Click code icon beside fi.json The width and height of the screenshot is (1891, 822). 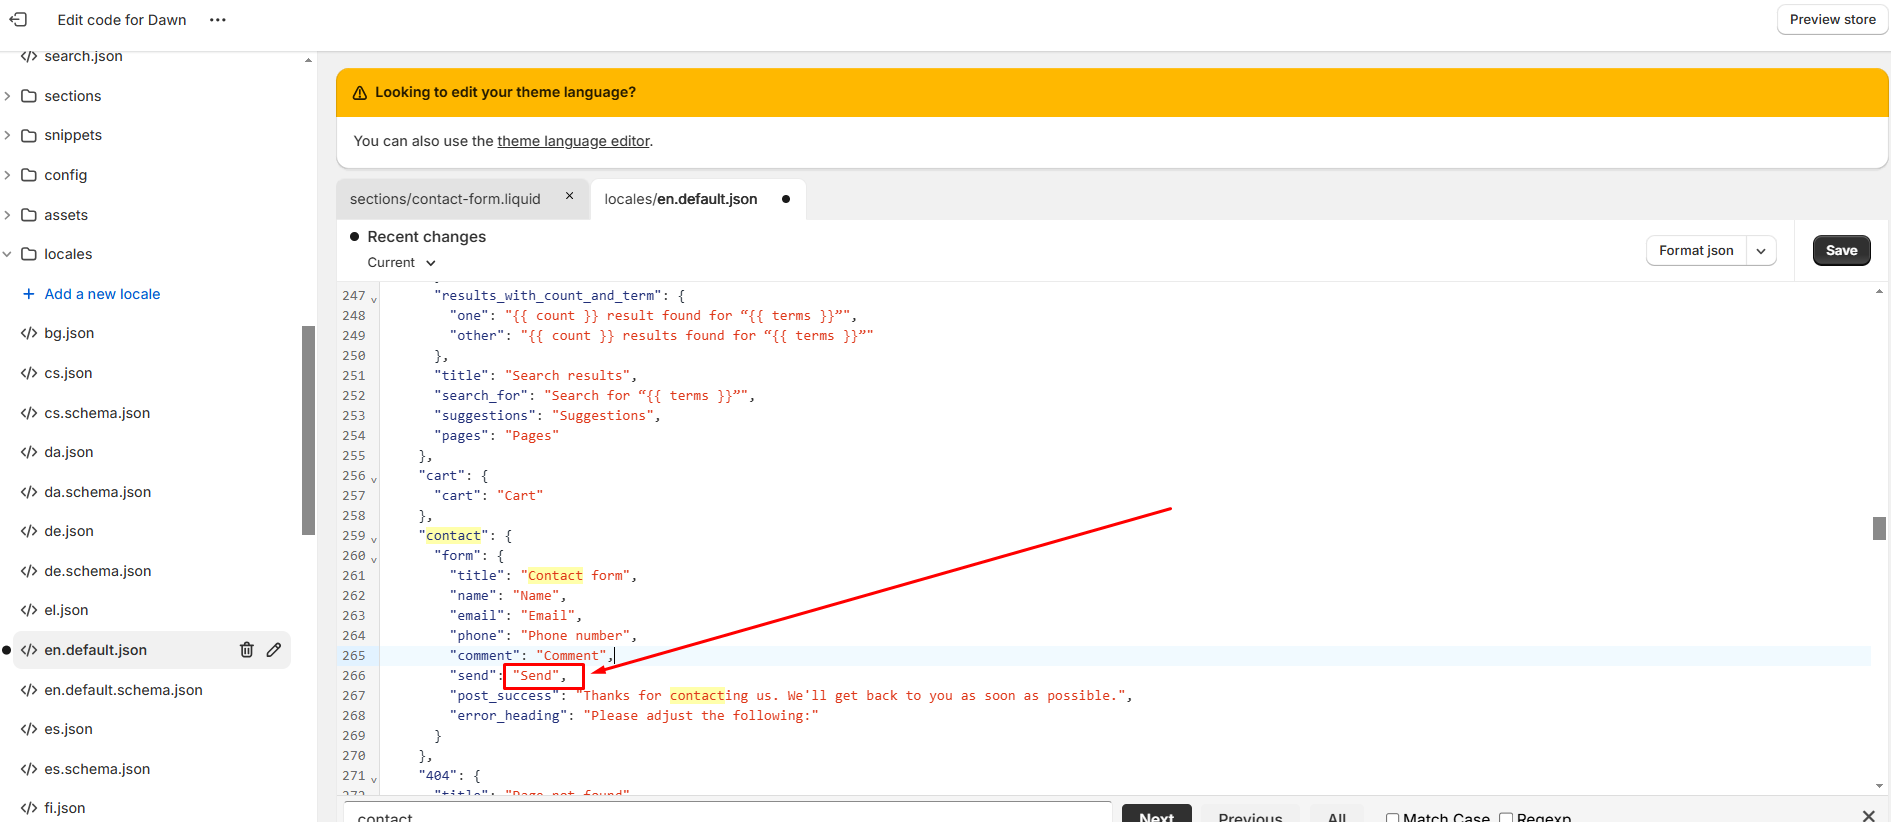[29, 808]
